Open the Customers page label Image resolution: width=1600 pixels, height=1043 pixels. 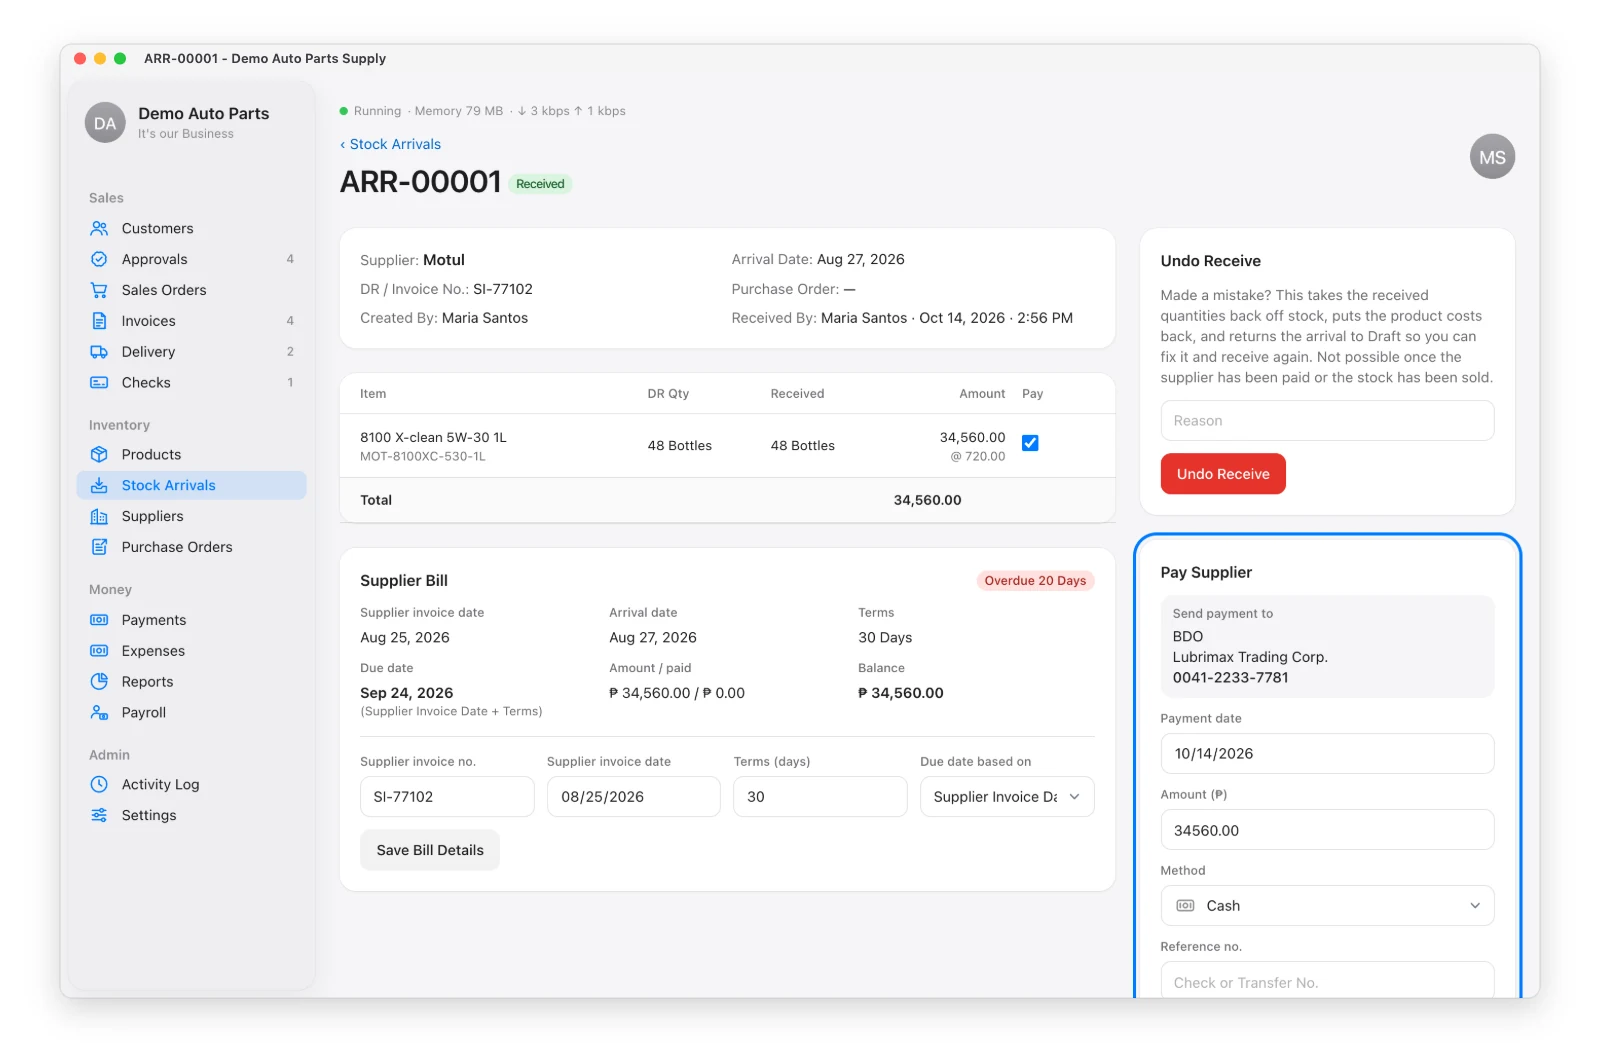pyautogui.click(x=158, y=229)
